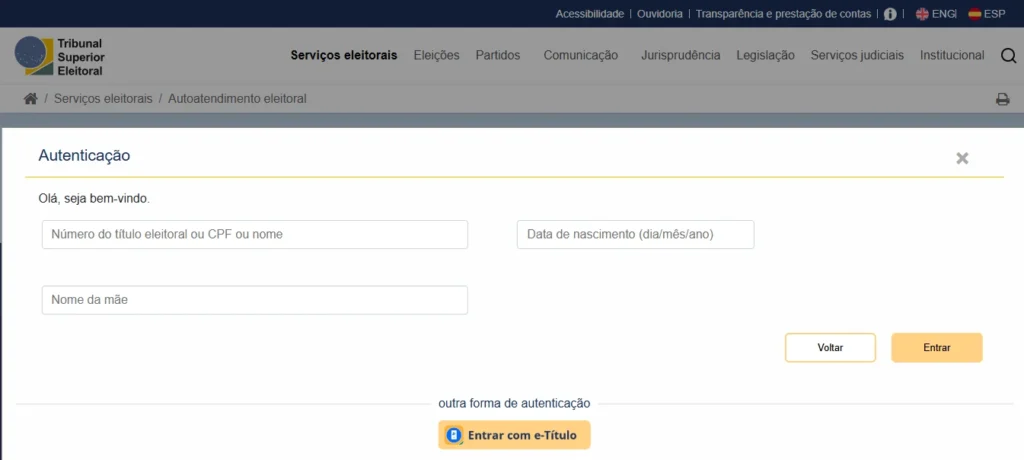Go to Autoatendimento eleitoral breadcrumb
This screenshot has height=460, width=1024.
[x=237, y=99]
